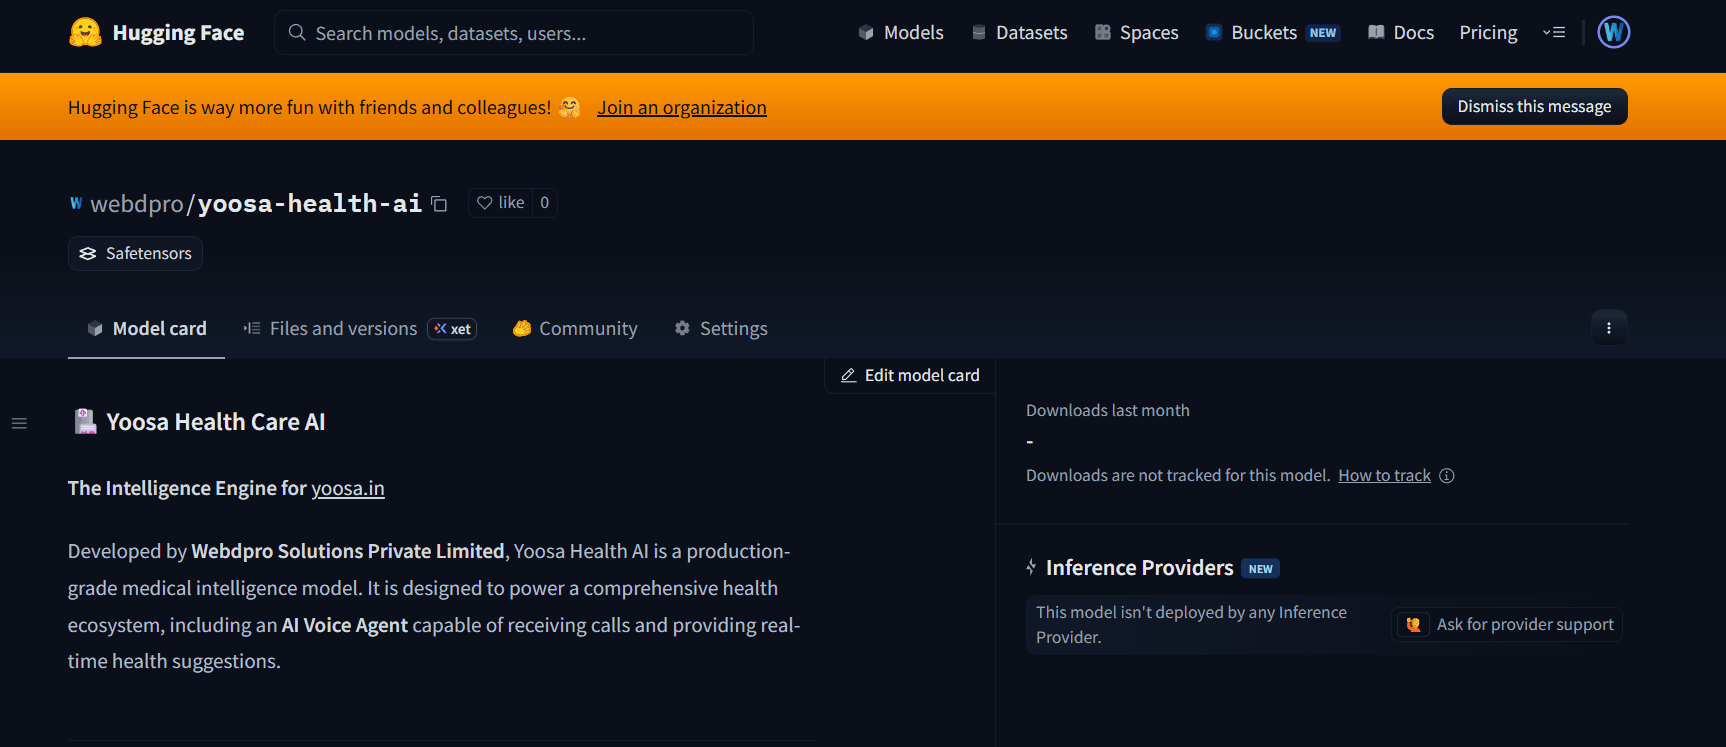Click the Safetensors tag
Image resolution: width=1726 pixels, height=747 pixels.
coord(135,254)
